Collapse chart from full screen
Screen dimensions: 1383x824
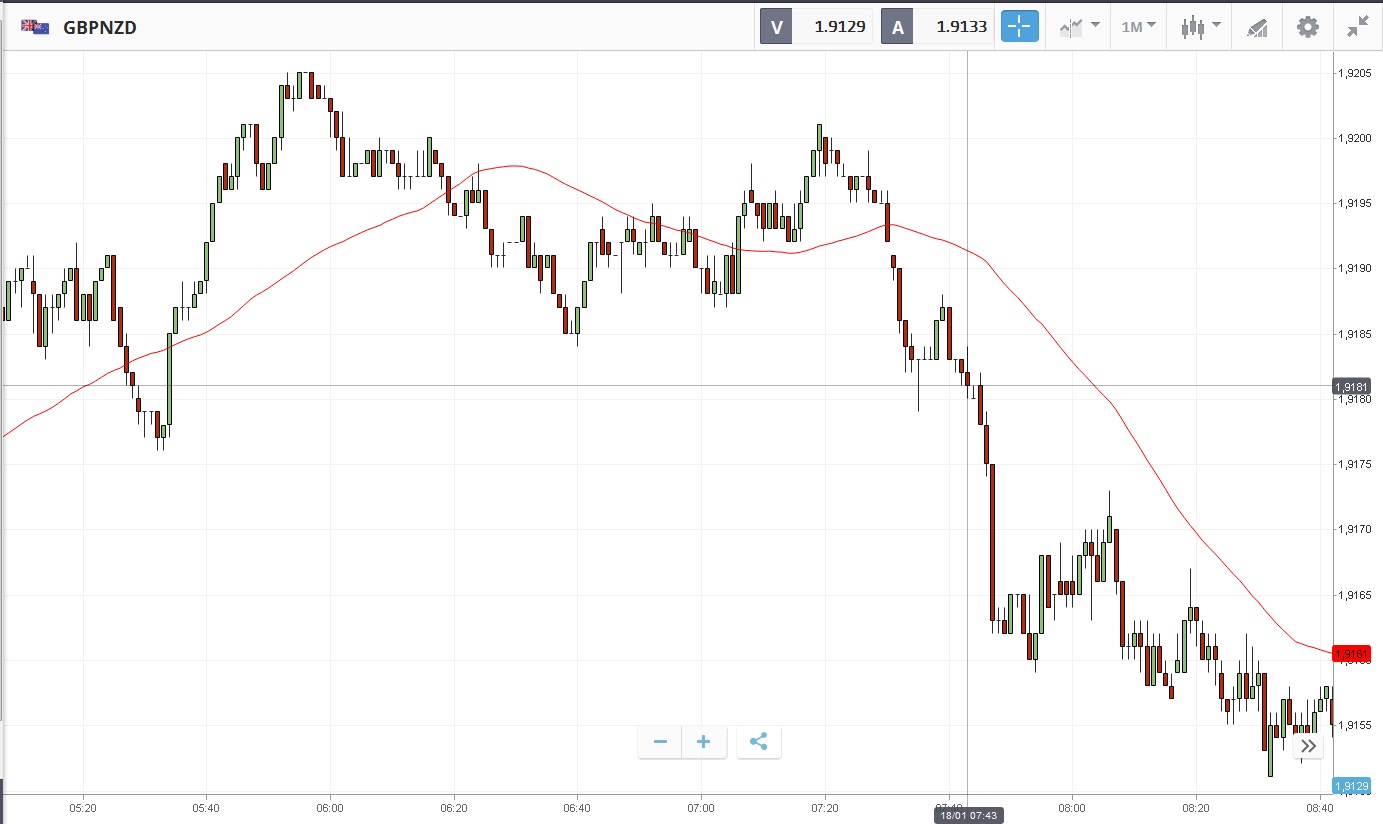pyautogui.click(x=1357, y=27)
